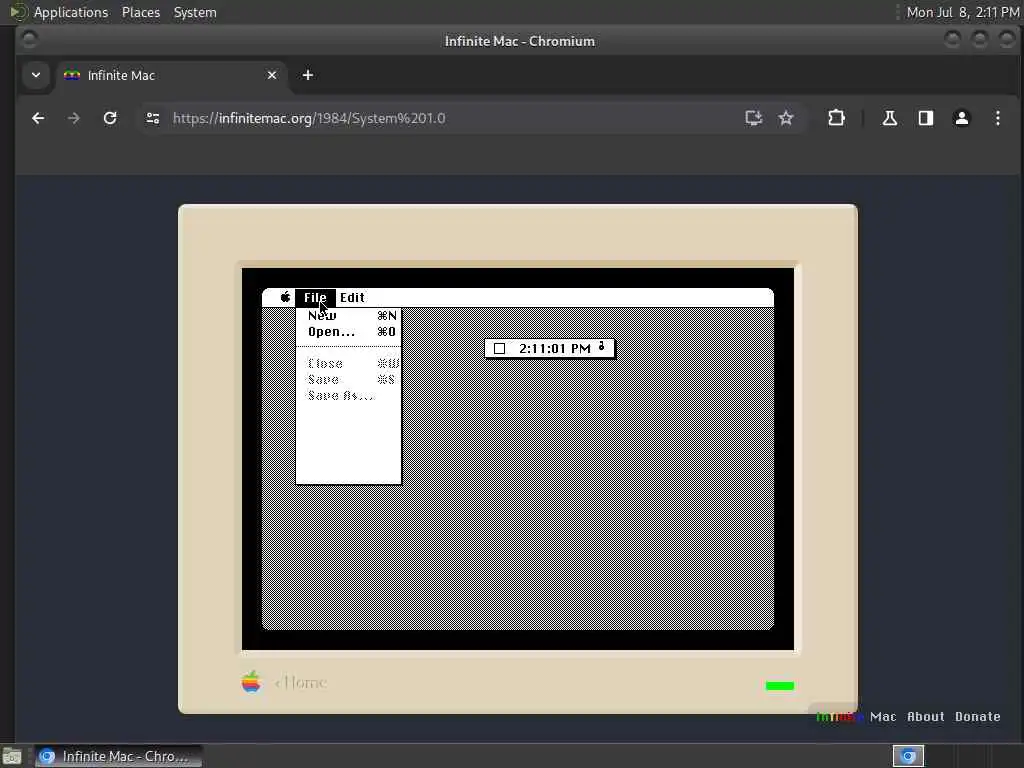Click the Chromium window menu button on titlebar
The width and height of the screenshot is (1024, 768).
click(x=29, y=40)
